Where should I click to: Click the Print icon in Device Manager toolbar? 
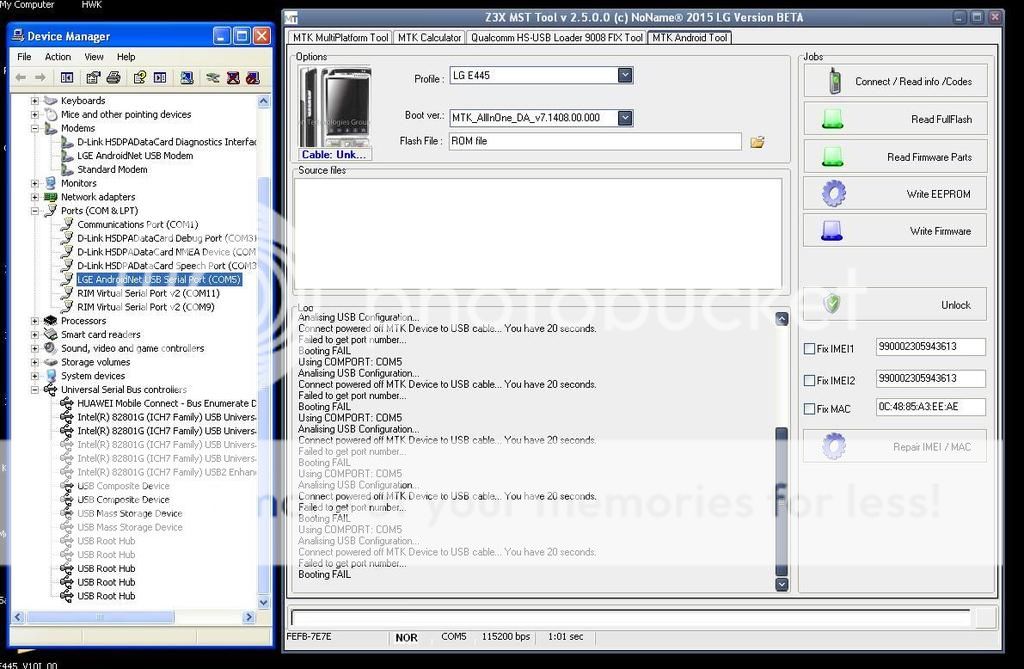coord(114,77)
